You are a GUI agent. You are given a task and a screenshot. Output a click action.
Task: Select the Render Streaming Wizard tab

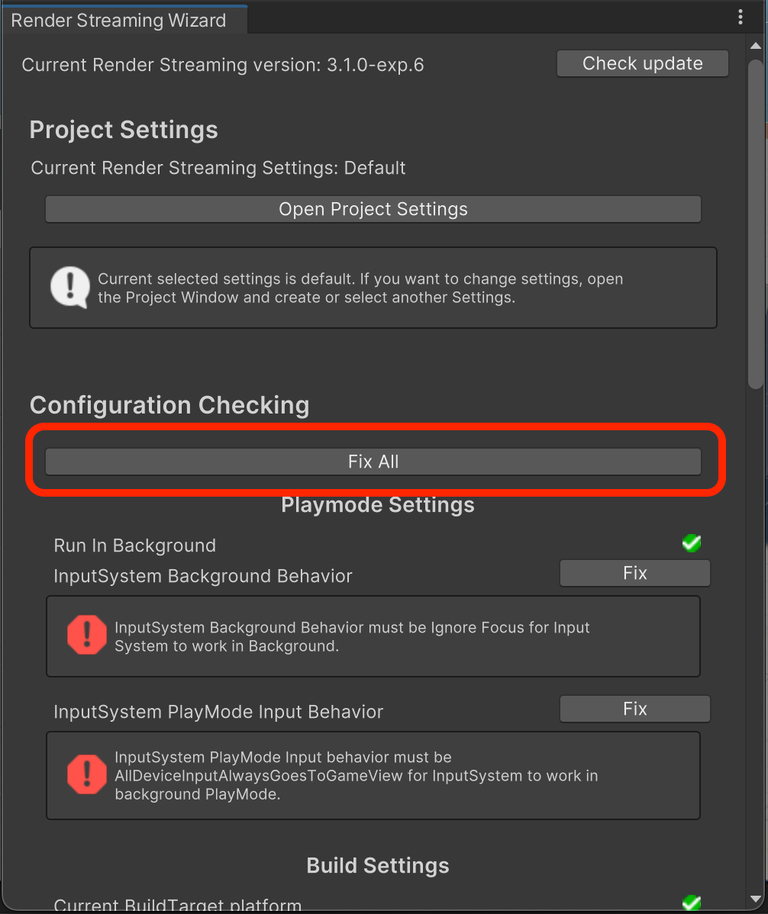coord(120,17)
